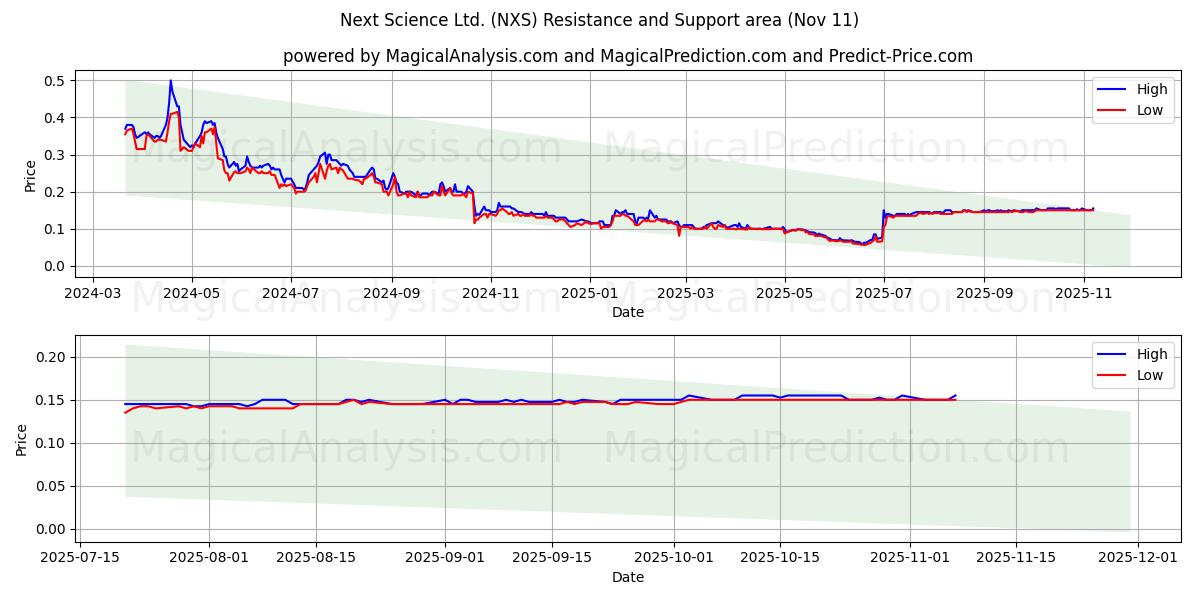This screenshot has width=1200, height=600.
Task: Select the red Low legend key in bottom chart
Action: (x=1113, y=374)
